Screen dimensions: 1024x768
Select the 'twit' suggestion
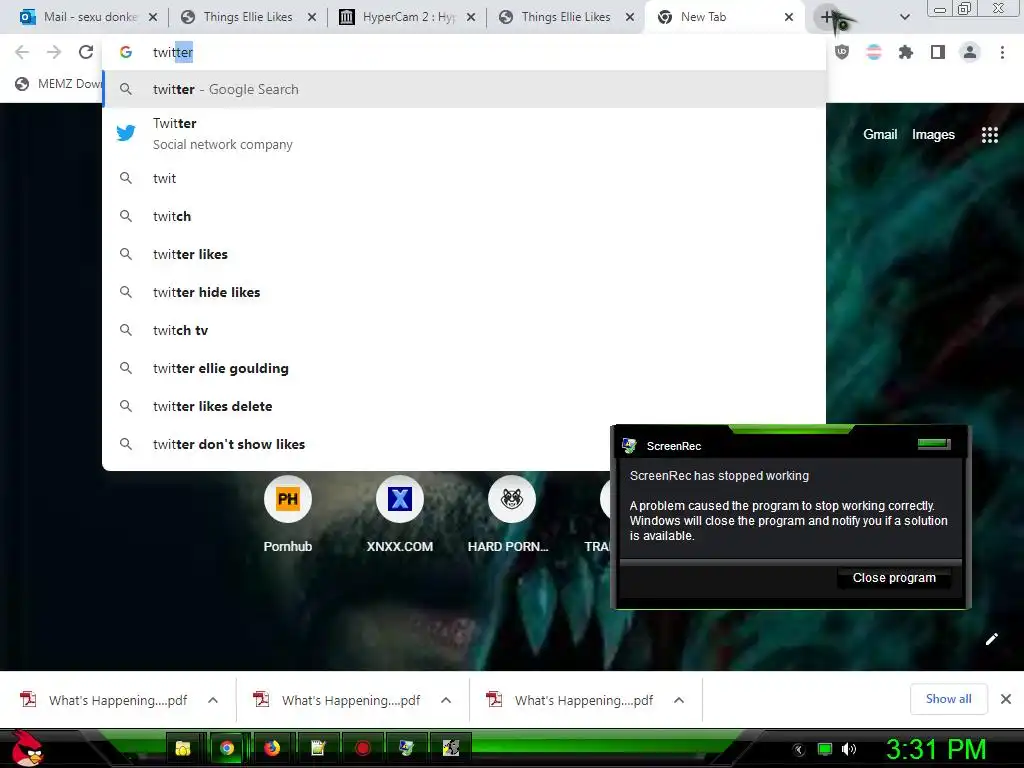(x=464, y=178)
